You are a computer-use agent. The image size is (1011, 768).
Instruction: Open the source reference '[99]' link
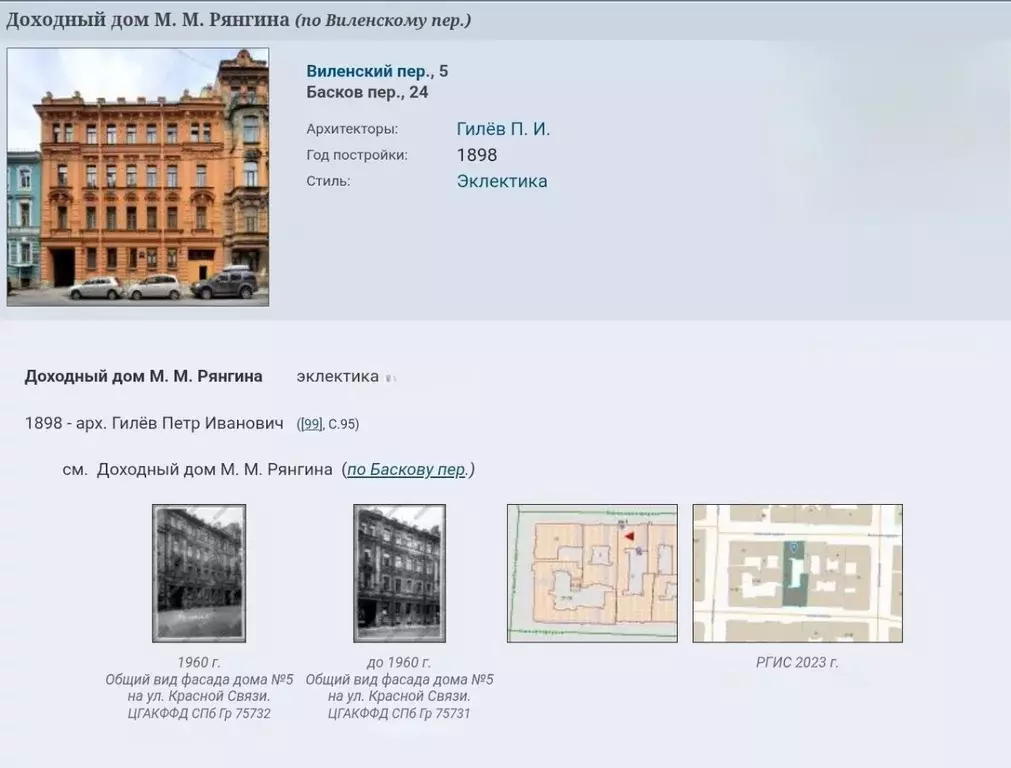(312, 424)
